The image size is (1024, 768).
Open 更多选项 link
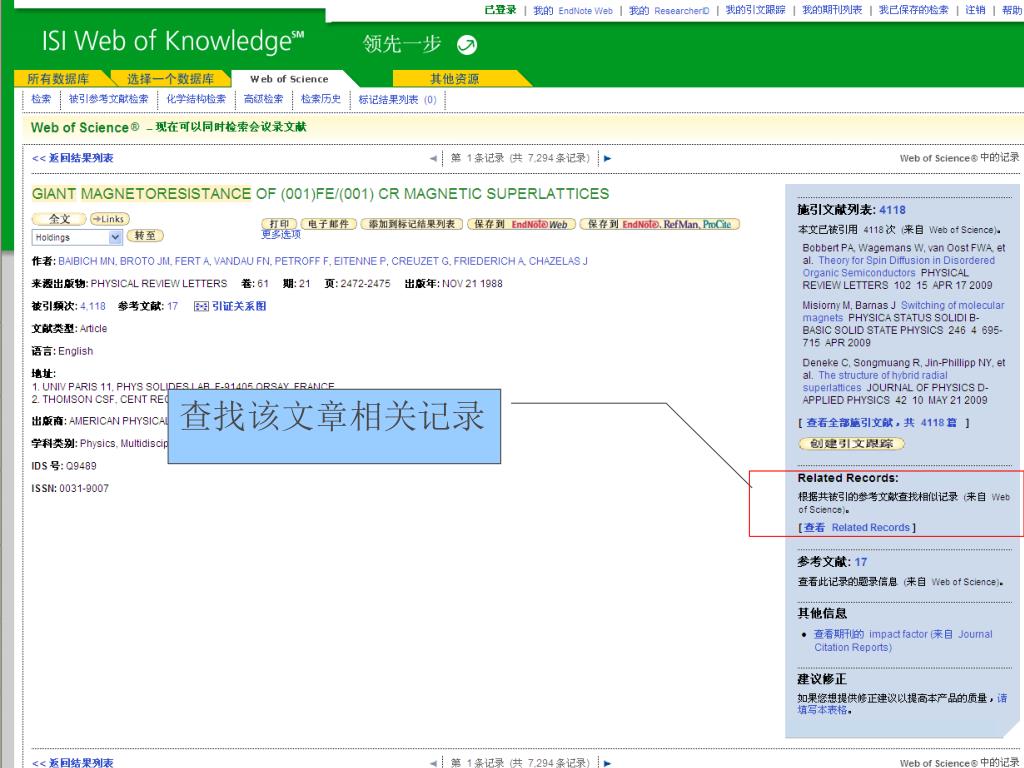[281, 234]
